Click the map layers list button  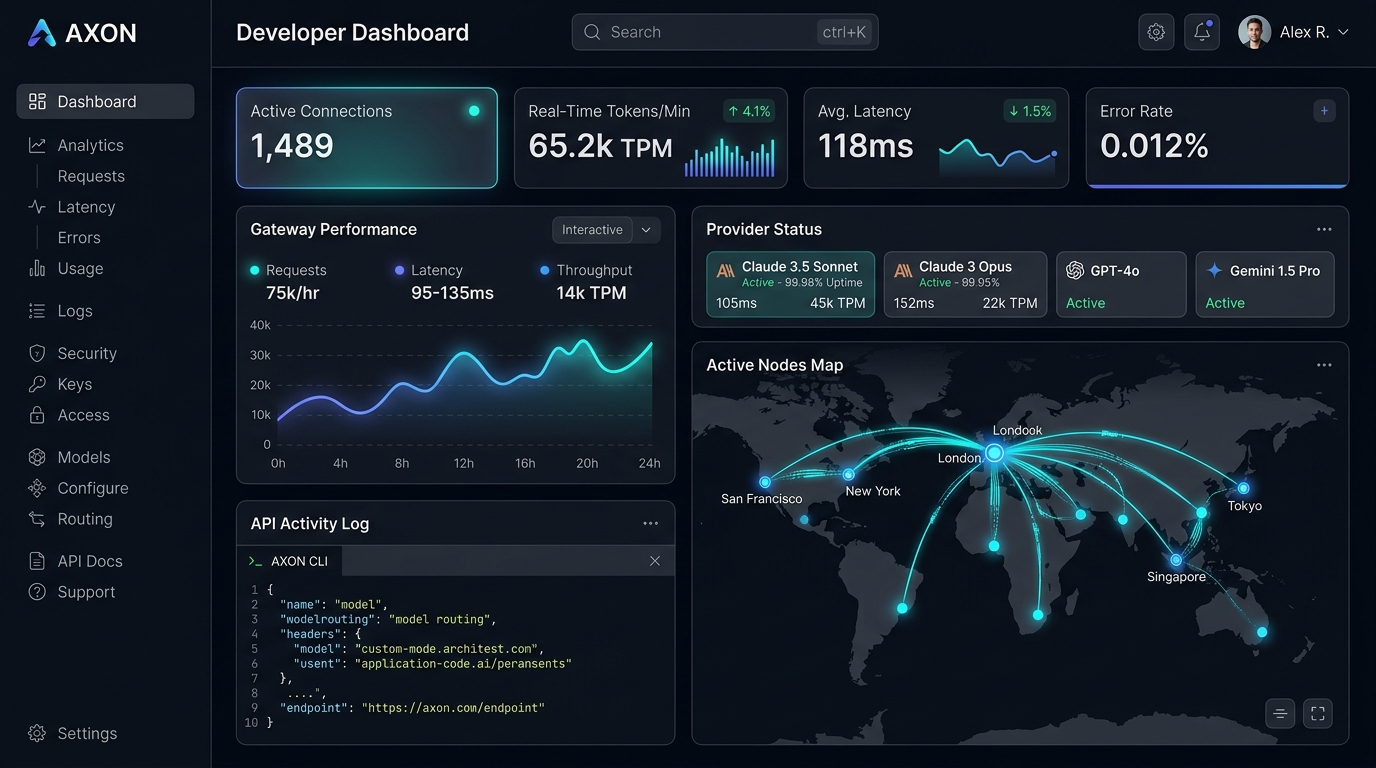(x=1280, y=713)
